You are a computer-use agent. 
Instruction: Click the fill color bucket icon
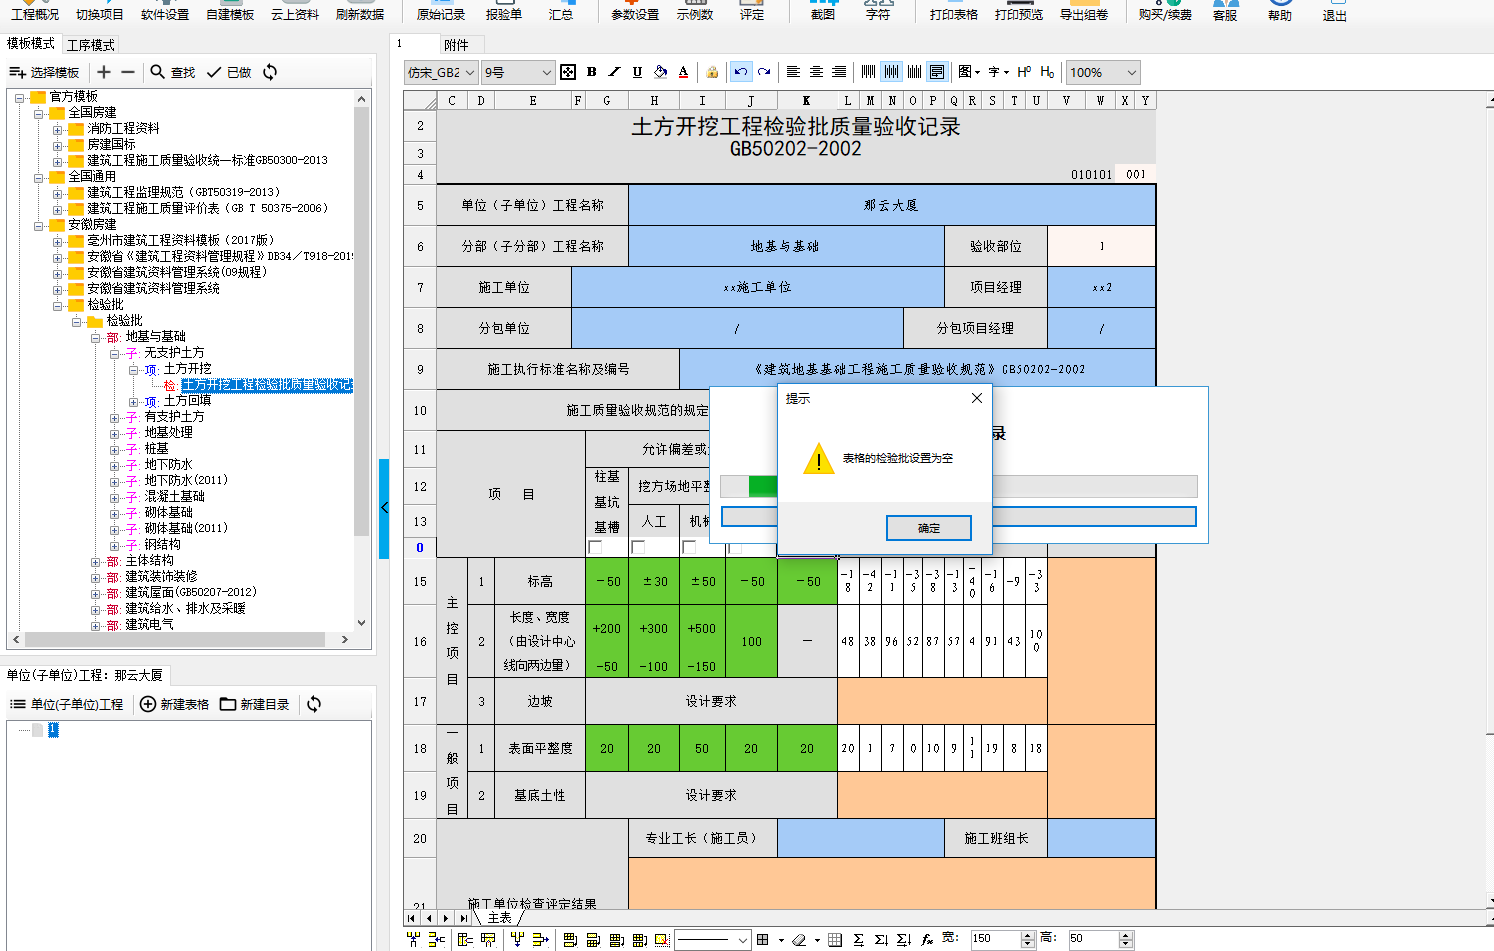point(660,72)
